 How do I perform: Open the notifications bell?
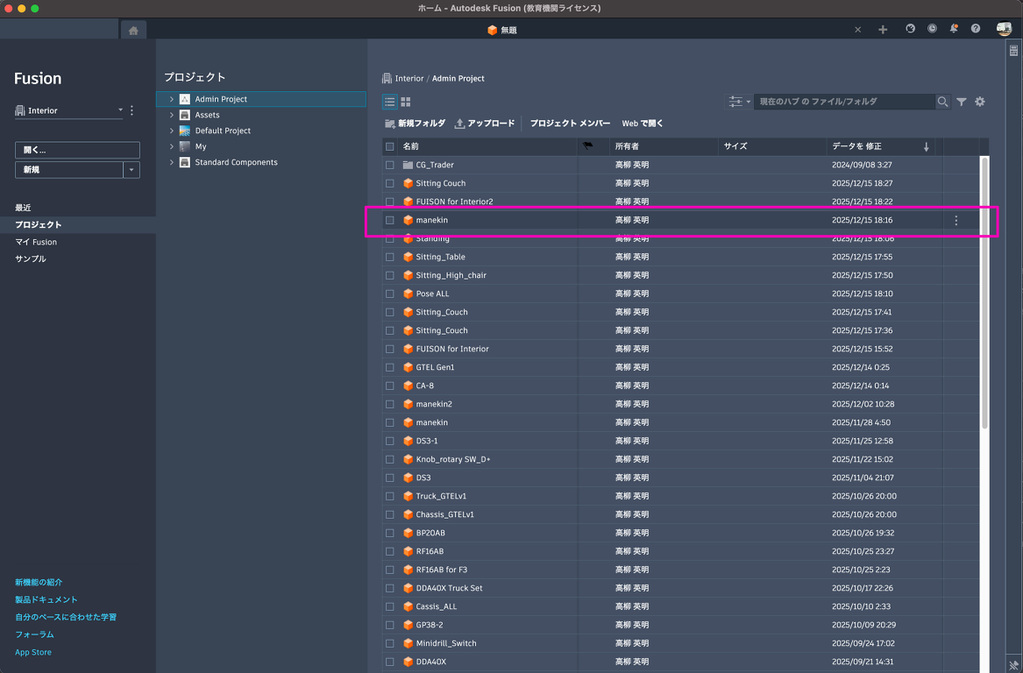pos(954,29)
